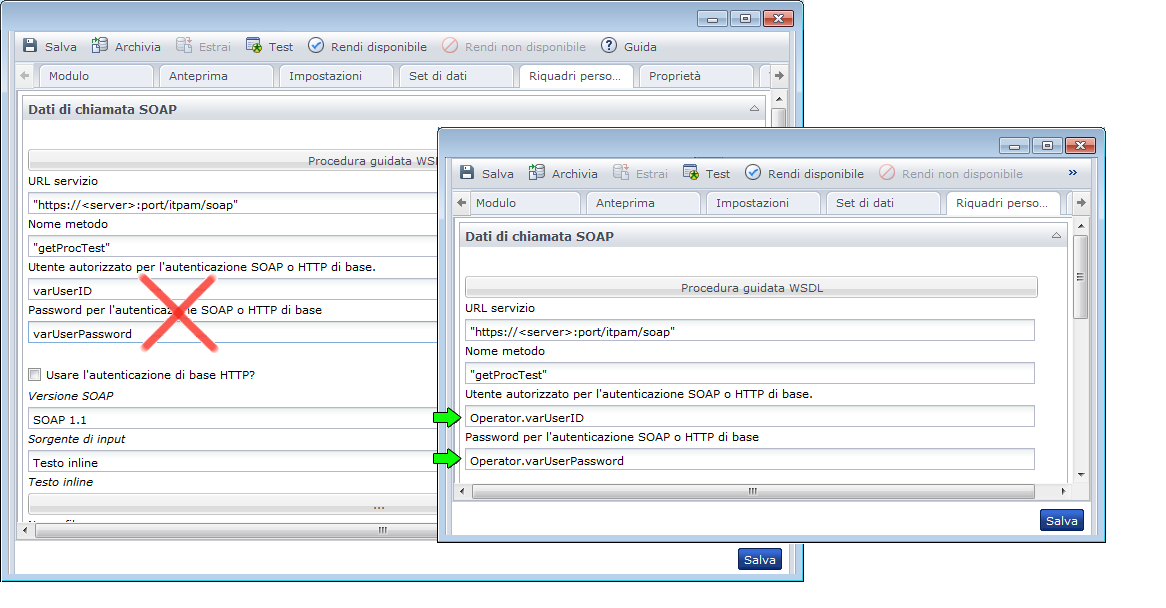
Task: Open Versione SOAP 1.1 dropdown
Action: (x=233, y=418)
